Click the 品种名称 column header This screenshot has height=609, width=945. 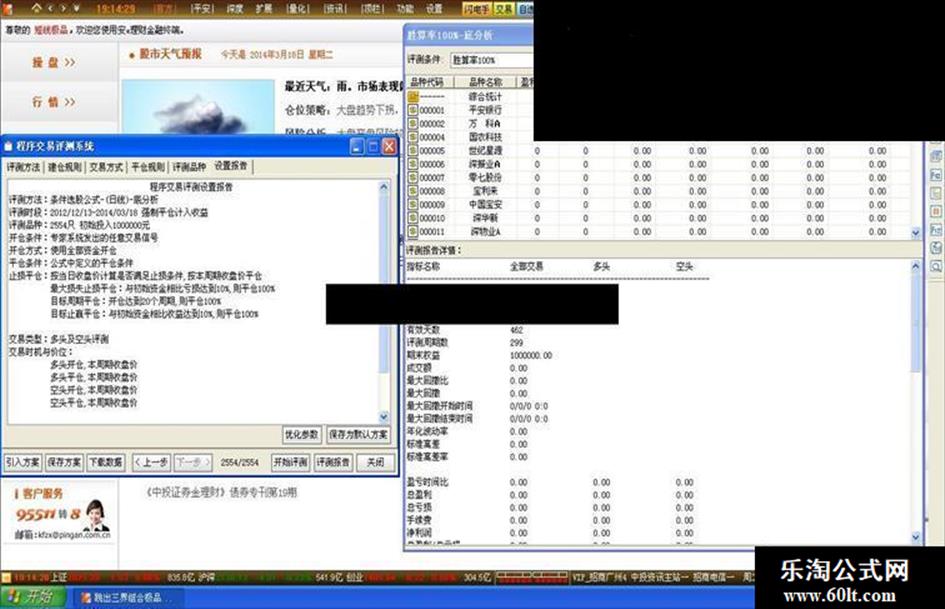tap(485, 82)
